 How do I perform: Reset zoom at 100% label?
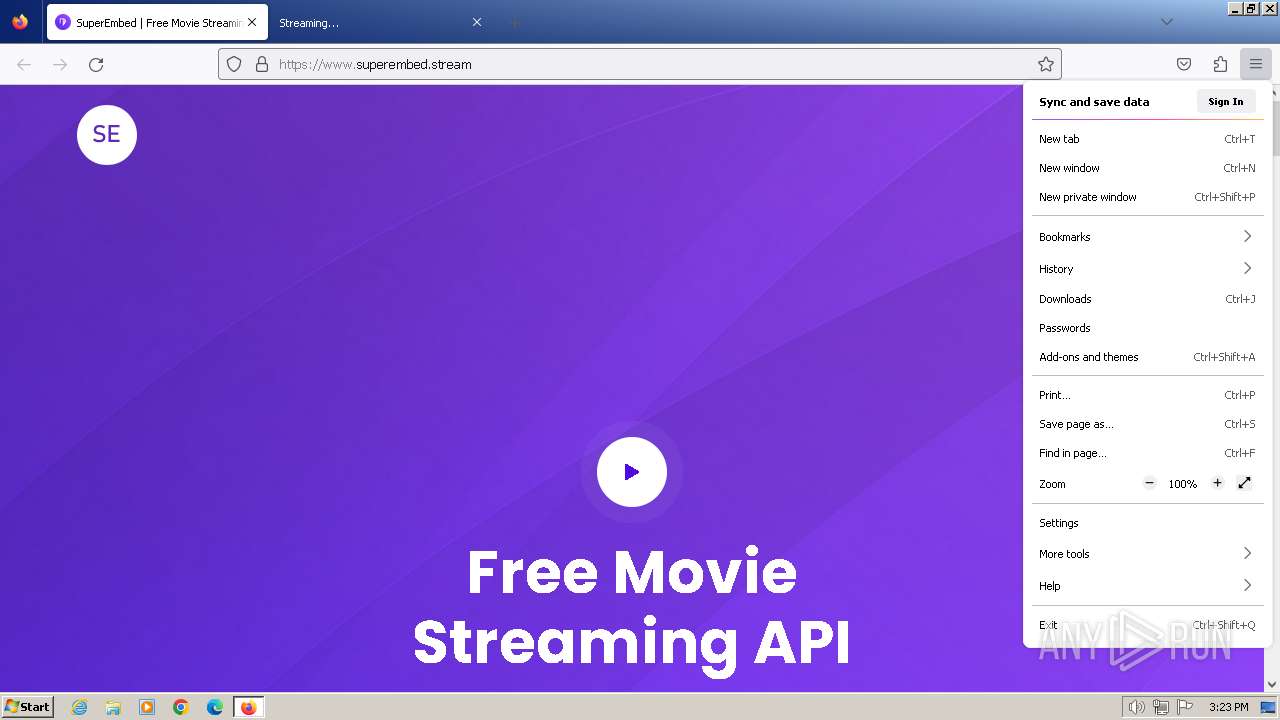pyautogui.click(x=1183, y=484)
